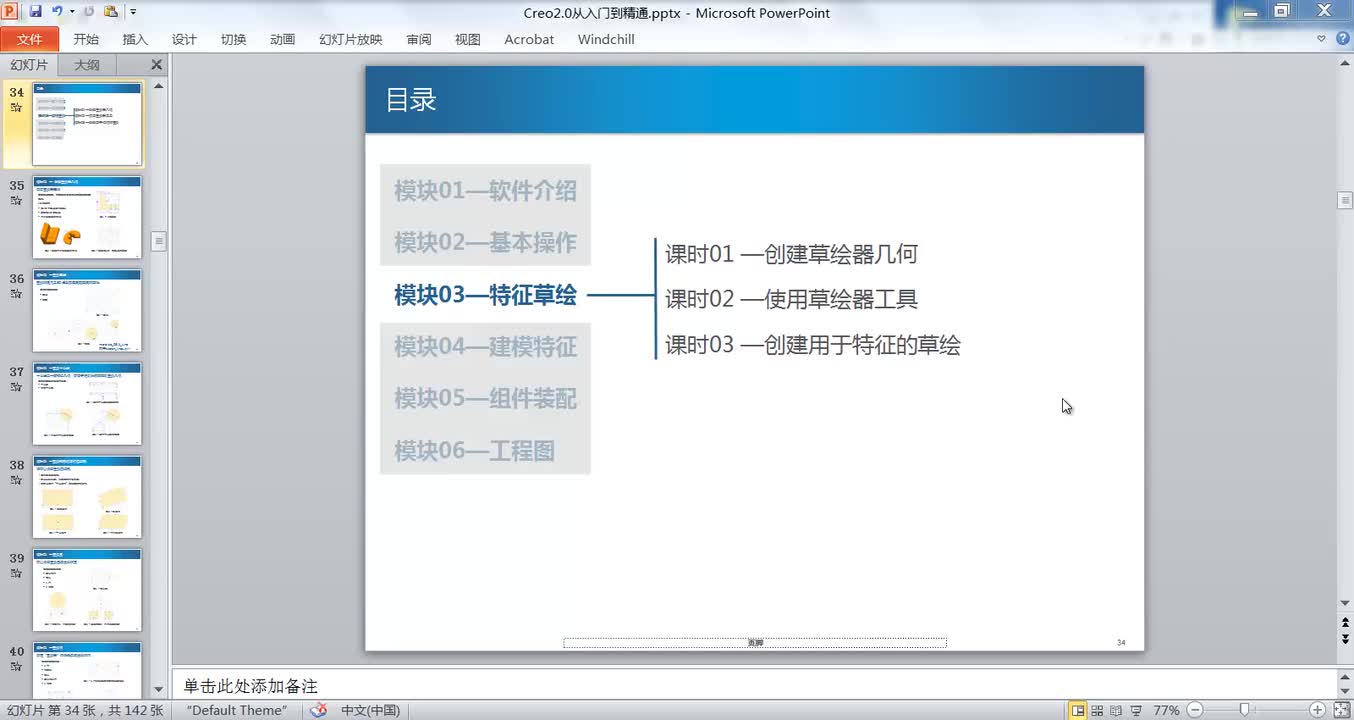The height and width of the screenshot is (720, 1354).
Task: Save the presentation with the floppy icon
Action: click(36, 12)
